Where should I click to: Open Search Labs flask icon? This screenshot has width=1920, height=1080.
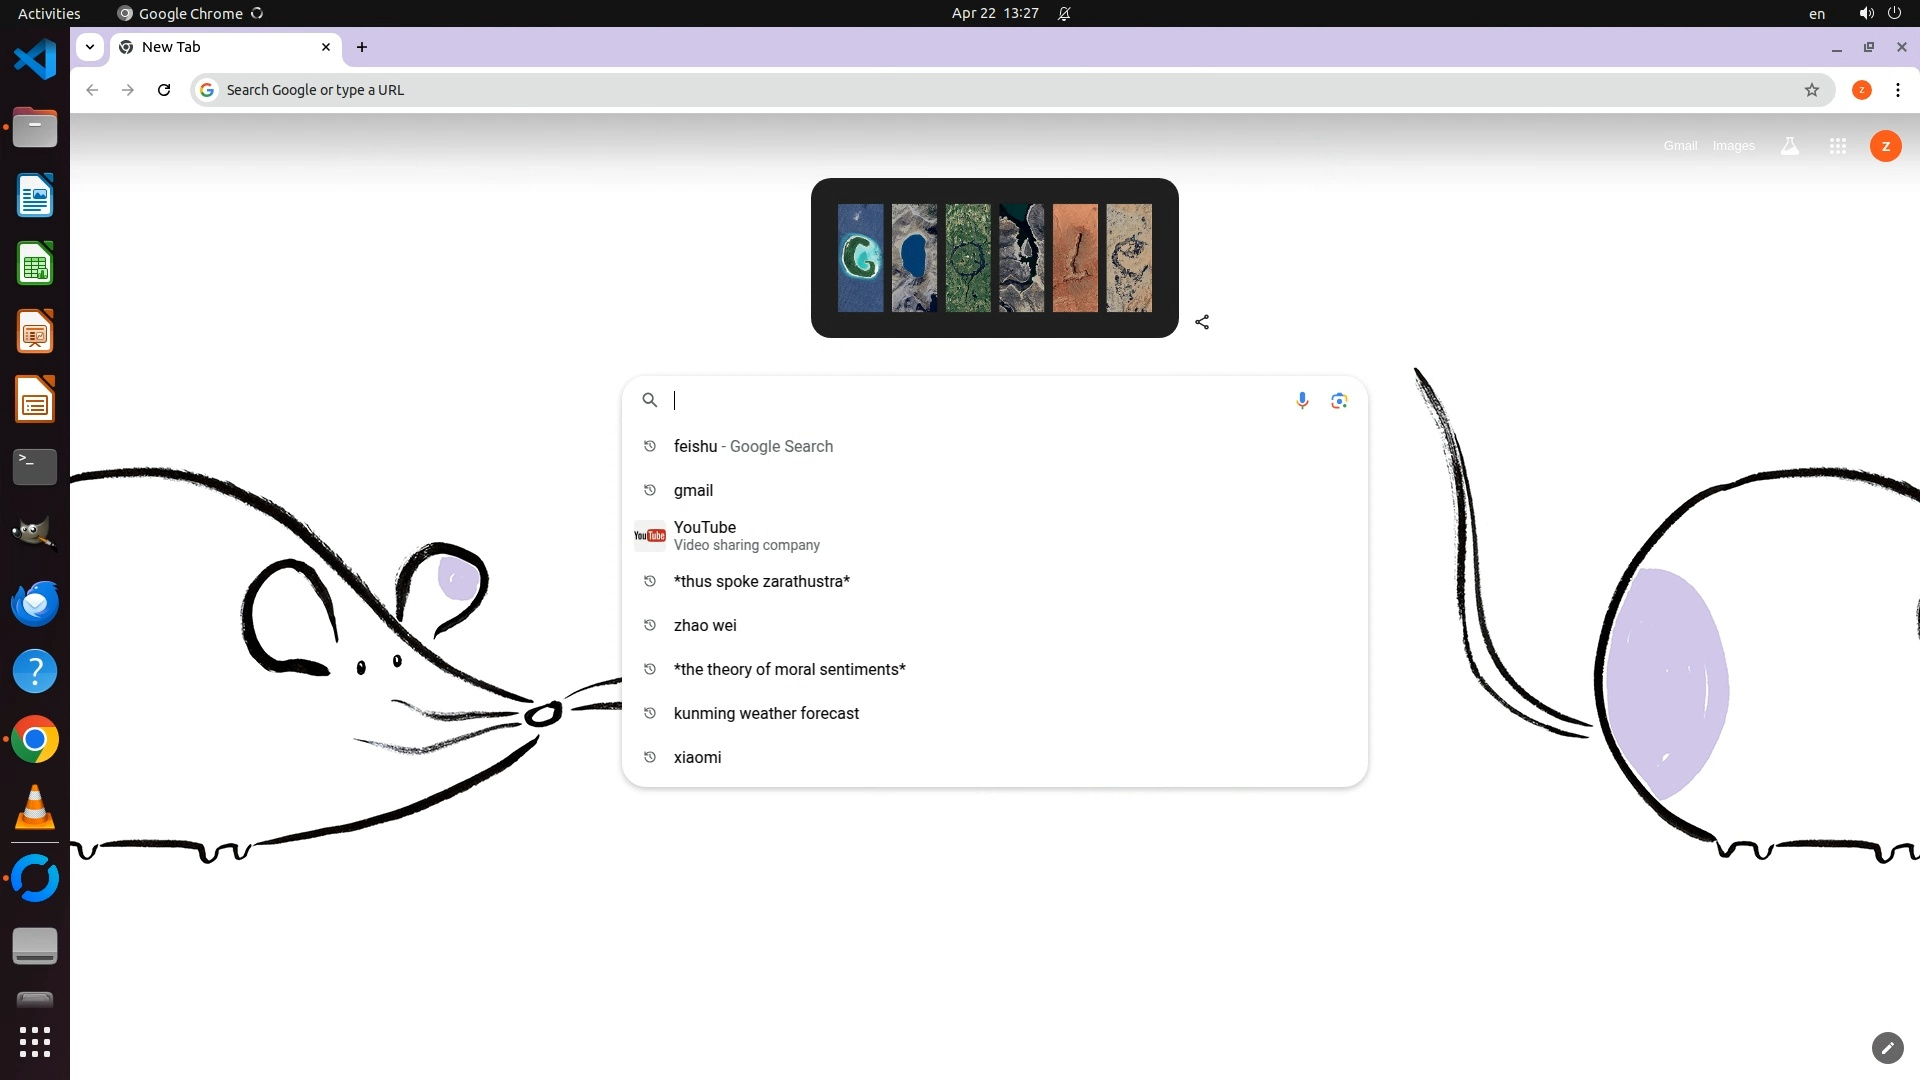click(x=1789, y=146)
